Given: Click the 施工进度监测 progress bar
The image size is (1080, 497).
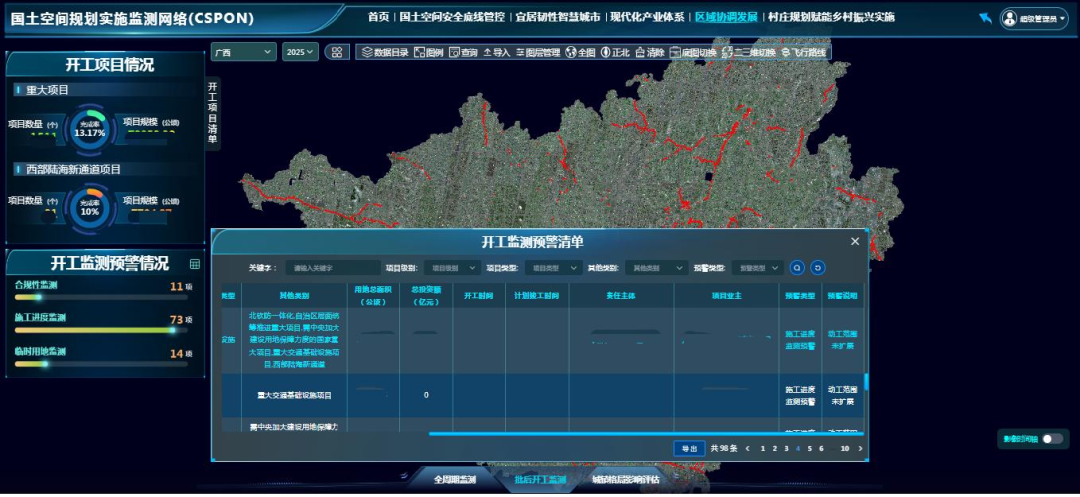Looking at the screenshot, I should coord(101,330).
